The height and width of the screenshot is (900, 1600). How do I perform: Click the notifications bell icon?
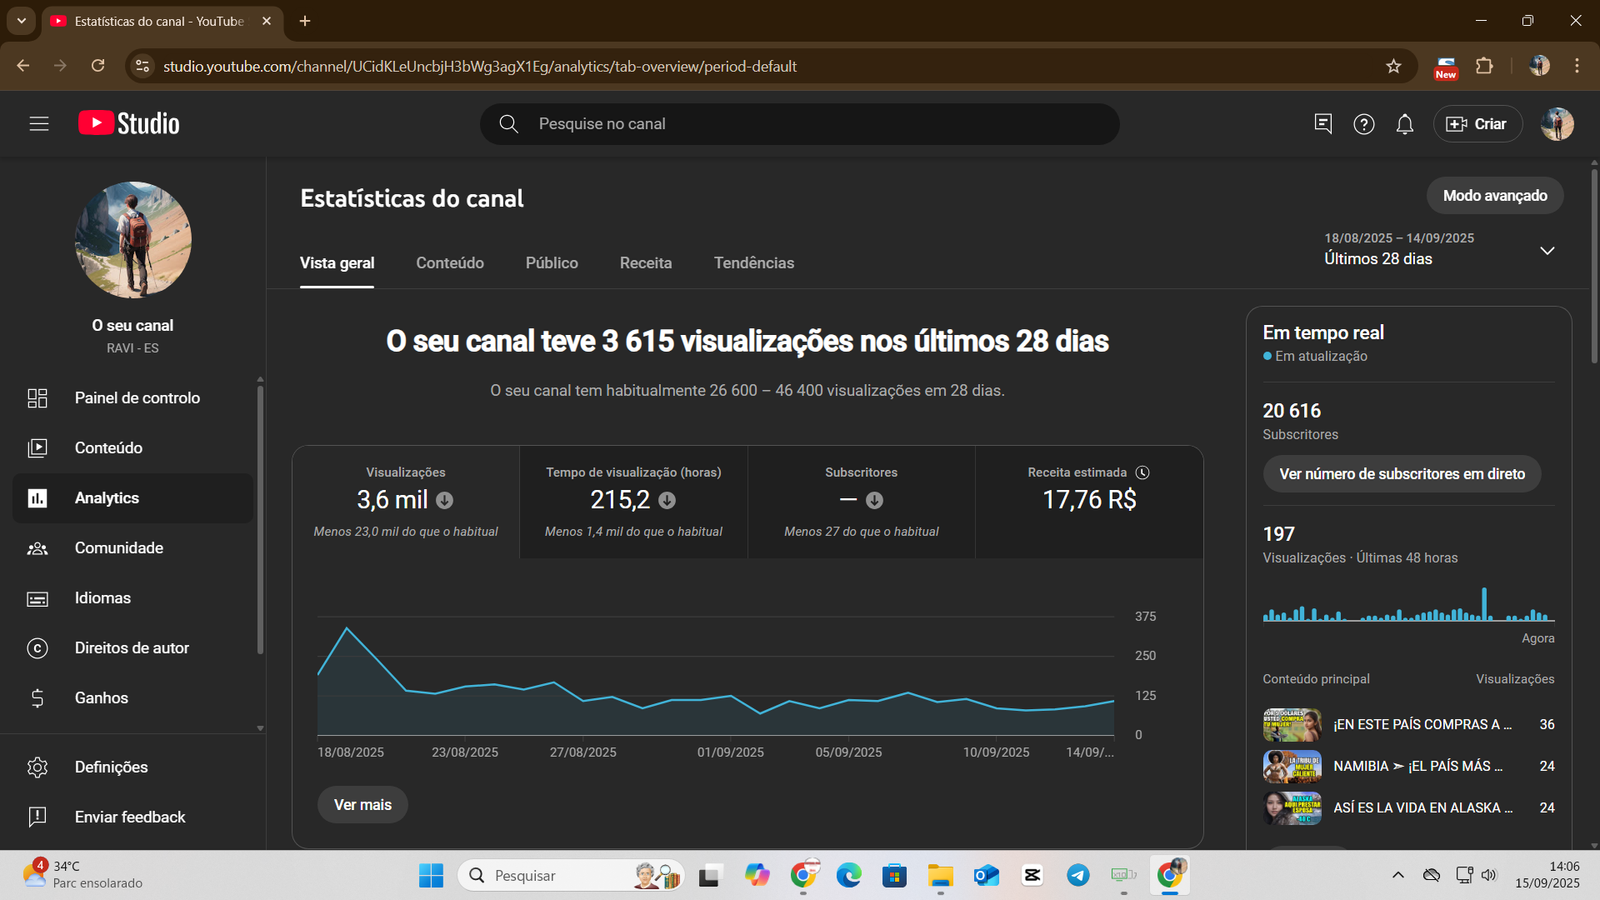(x=1404, y=124)
